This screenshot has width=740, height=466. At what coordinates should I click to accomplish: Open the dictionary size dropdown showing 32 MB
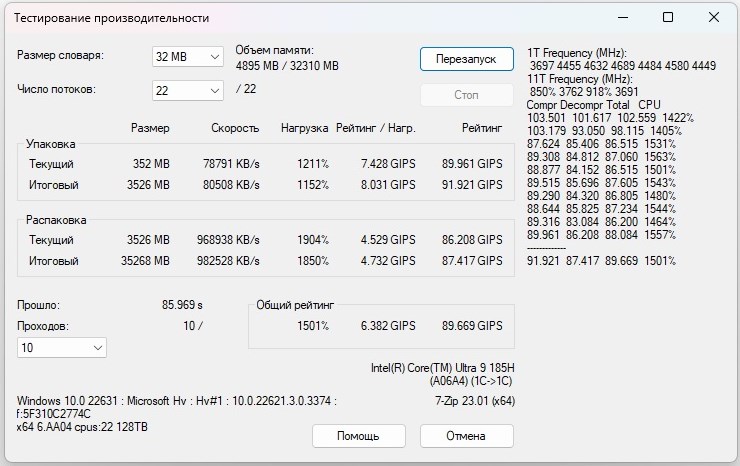[188, 57]
